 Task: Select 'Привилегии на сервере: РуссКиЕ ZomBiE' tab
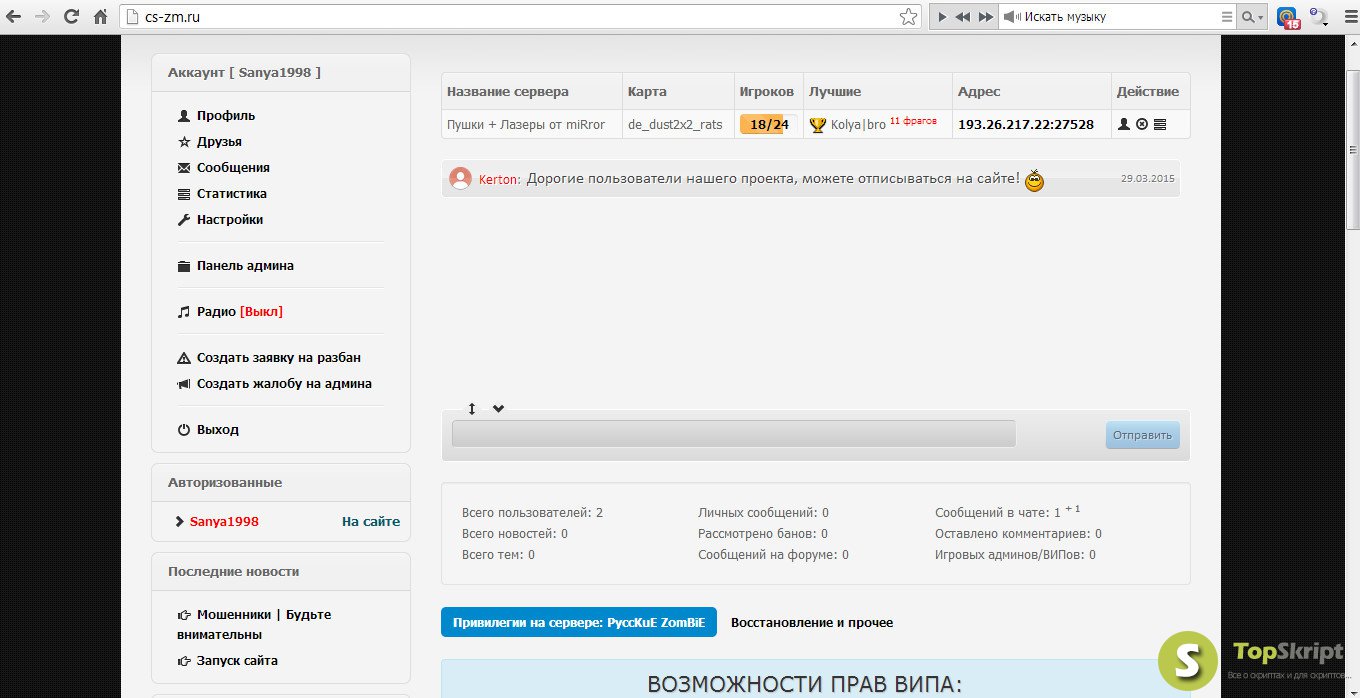579,622
